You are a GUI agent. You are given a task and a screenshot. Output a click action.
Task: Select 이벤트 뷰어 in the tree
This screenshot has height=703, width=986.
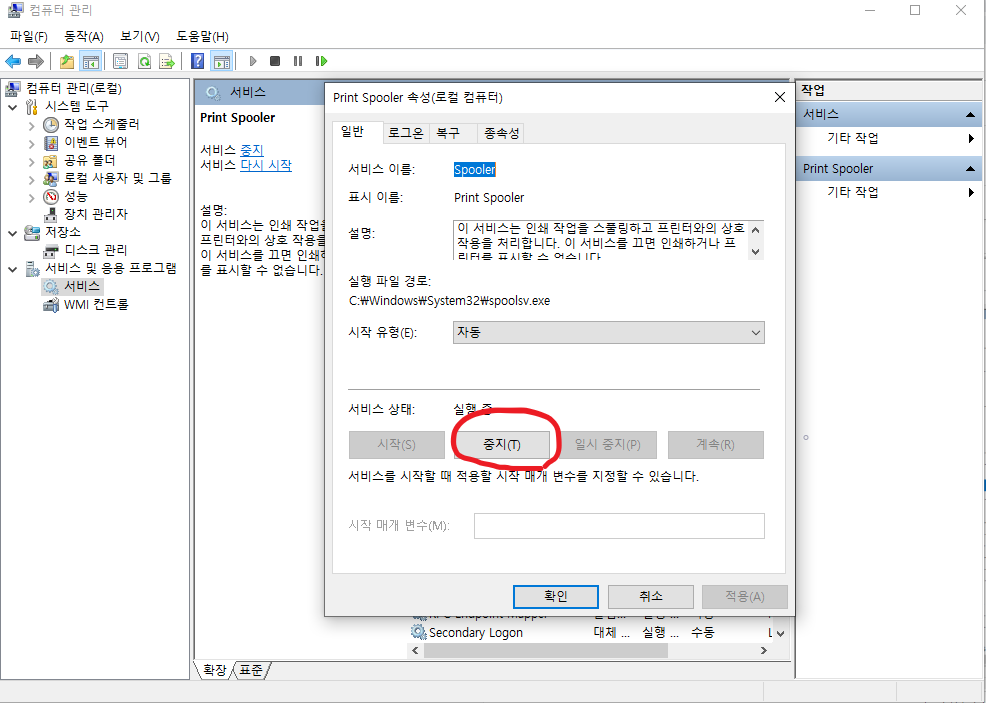(96, 142)
